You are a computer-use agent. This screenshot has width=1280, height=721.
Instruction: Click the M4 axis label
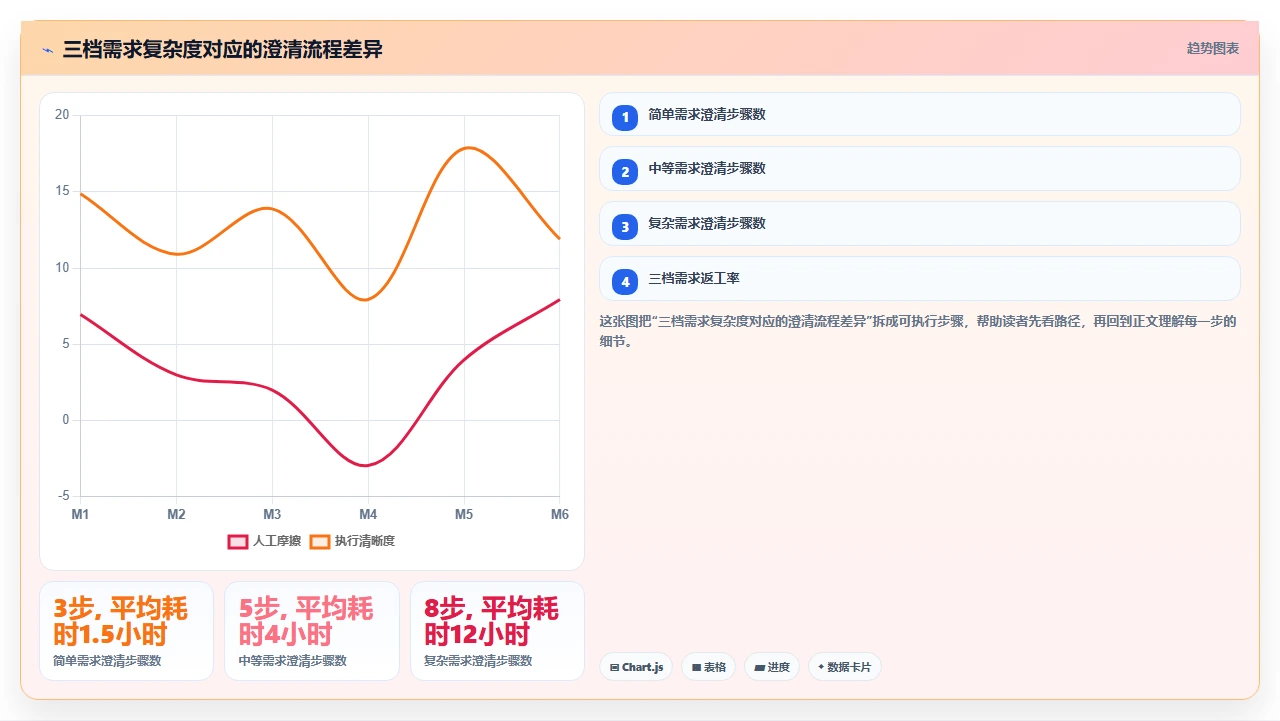[x=368, y=514]
